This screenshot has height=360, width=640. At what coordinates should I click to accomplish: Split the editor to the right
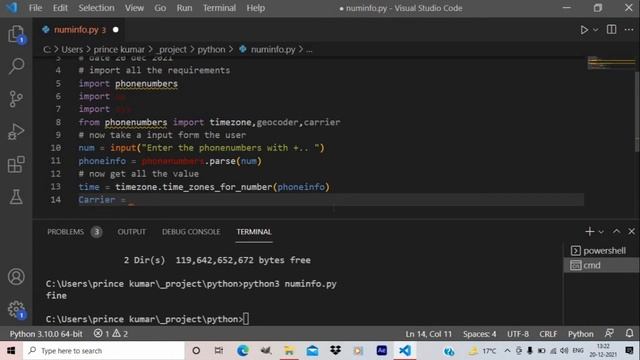coord(611,29)
